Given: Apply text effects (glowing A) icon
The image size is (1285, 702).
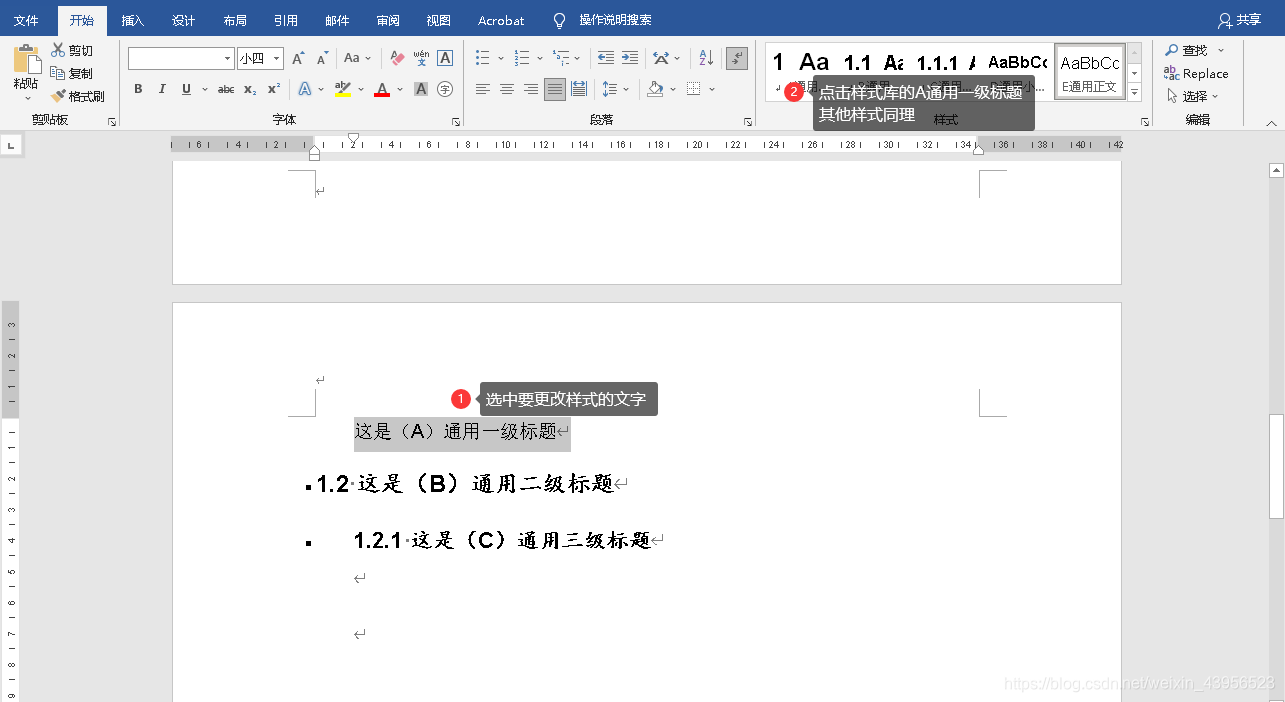Looking at the screenshot, I should tap(305, 89).
